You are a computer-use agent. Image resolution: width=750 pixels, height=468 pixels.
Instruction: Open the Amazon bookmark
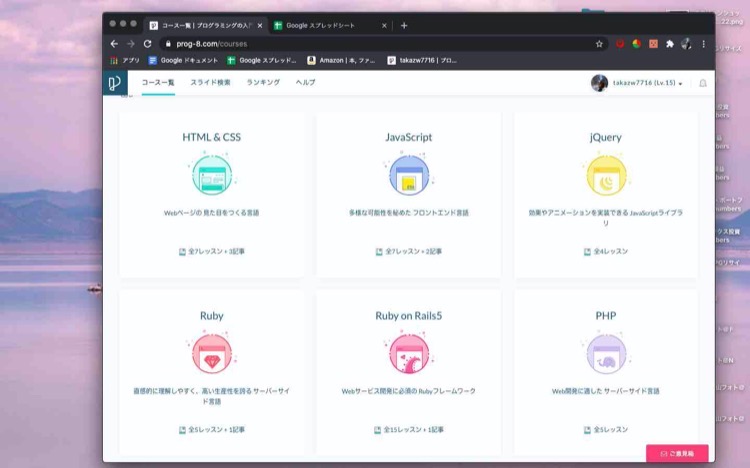coord(341,60)
